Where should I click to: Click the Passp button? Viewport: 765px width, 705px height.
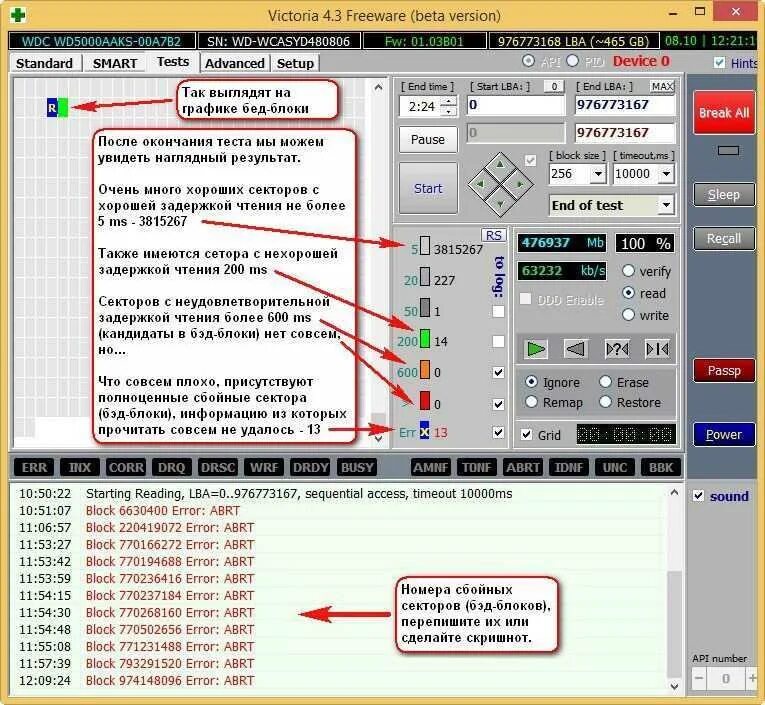724,371
